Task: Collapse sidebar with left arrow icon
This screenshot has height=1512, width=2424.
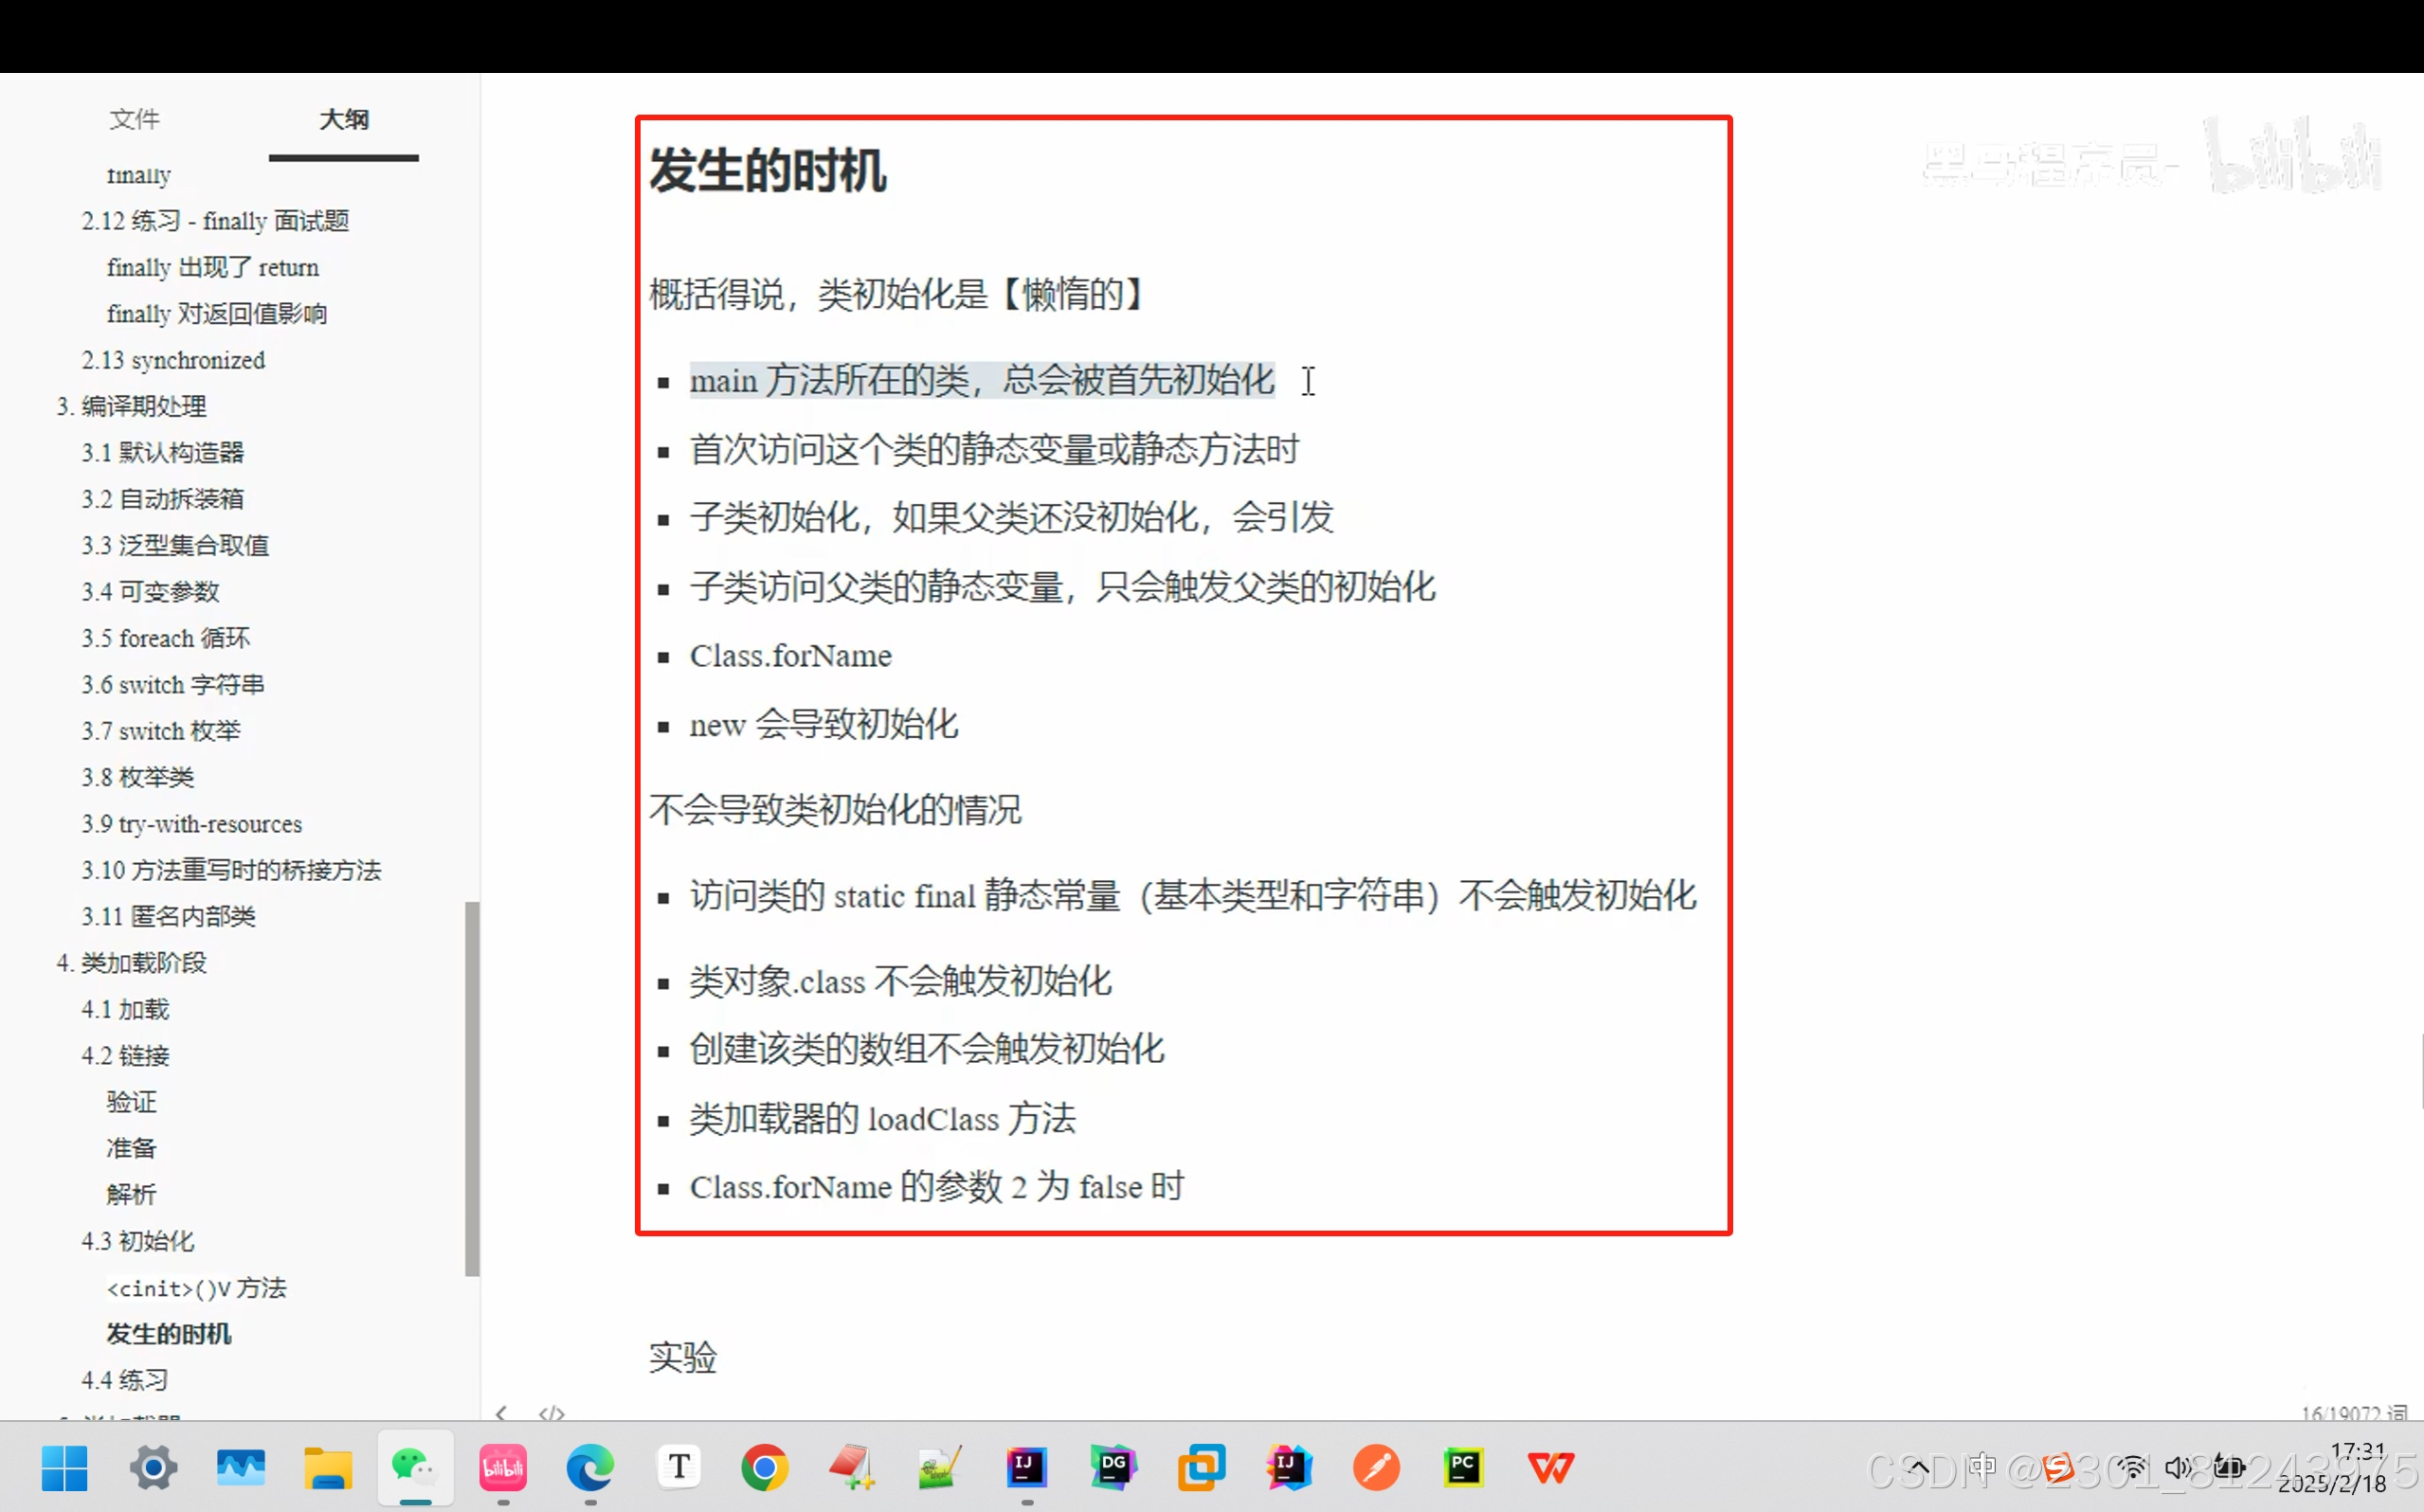Action: coord(501,1412)
